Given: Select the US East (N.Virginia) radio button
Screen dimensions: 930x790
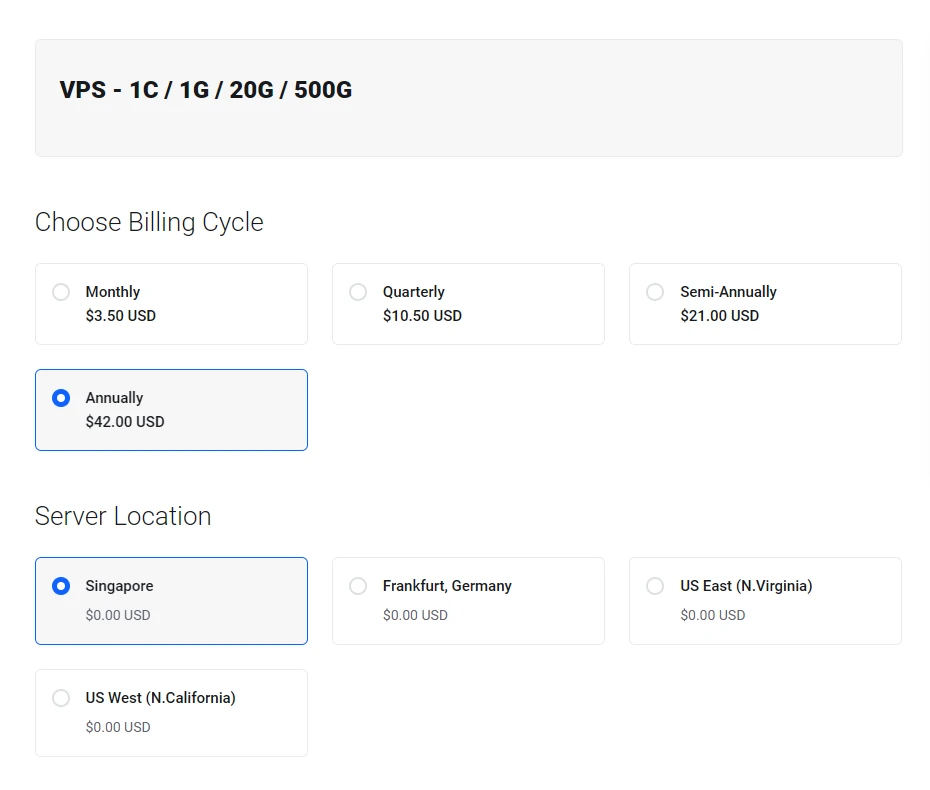Looking at the screenshot, I should [655, 586].
